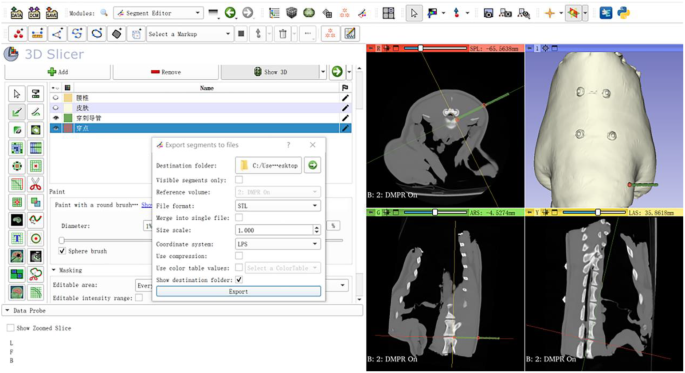The height and width of the screenshot is (373, 685).
Task: Select the Draw effect icon
Action: pyautogui.click(x=36, y=112)
